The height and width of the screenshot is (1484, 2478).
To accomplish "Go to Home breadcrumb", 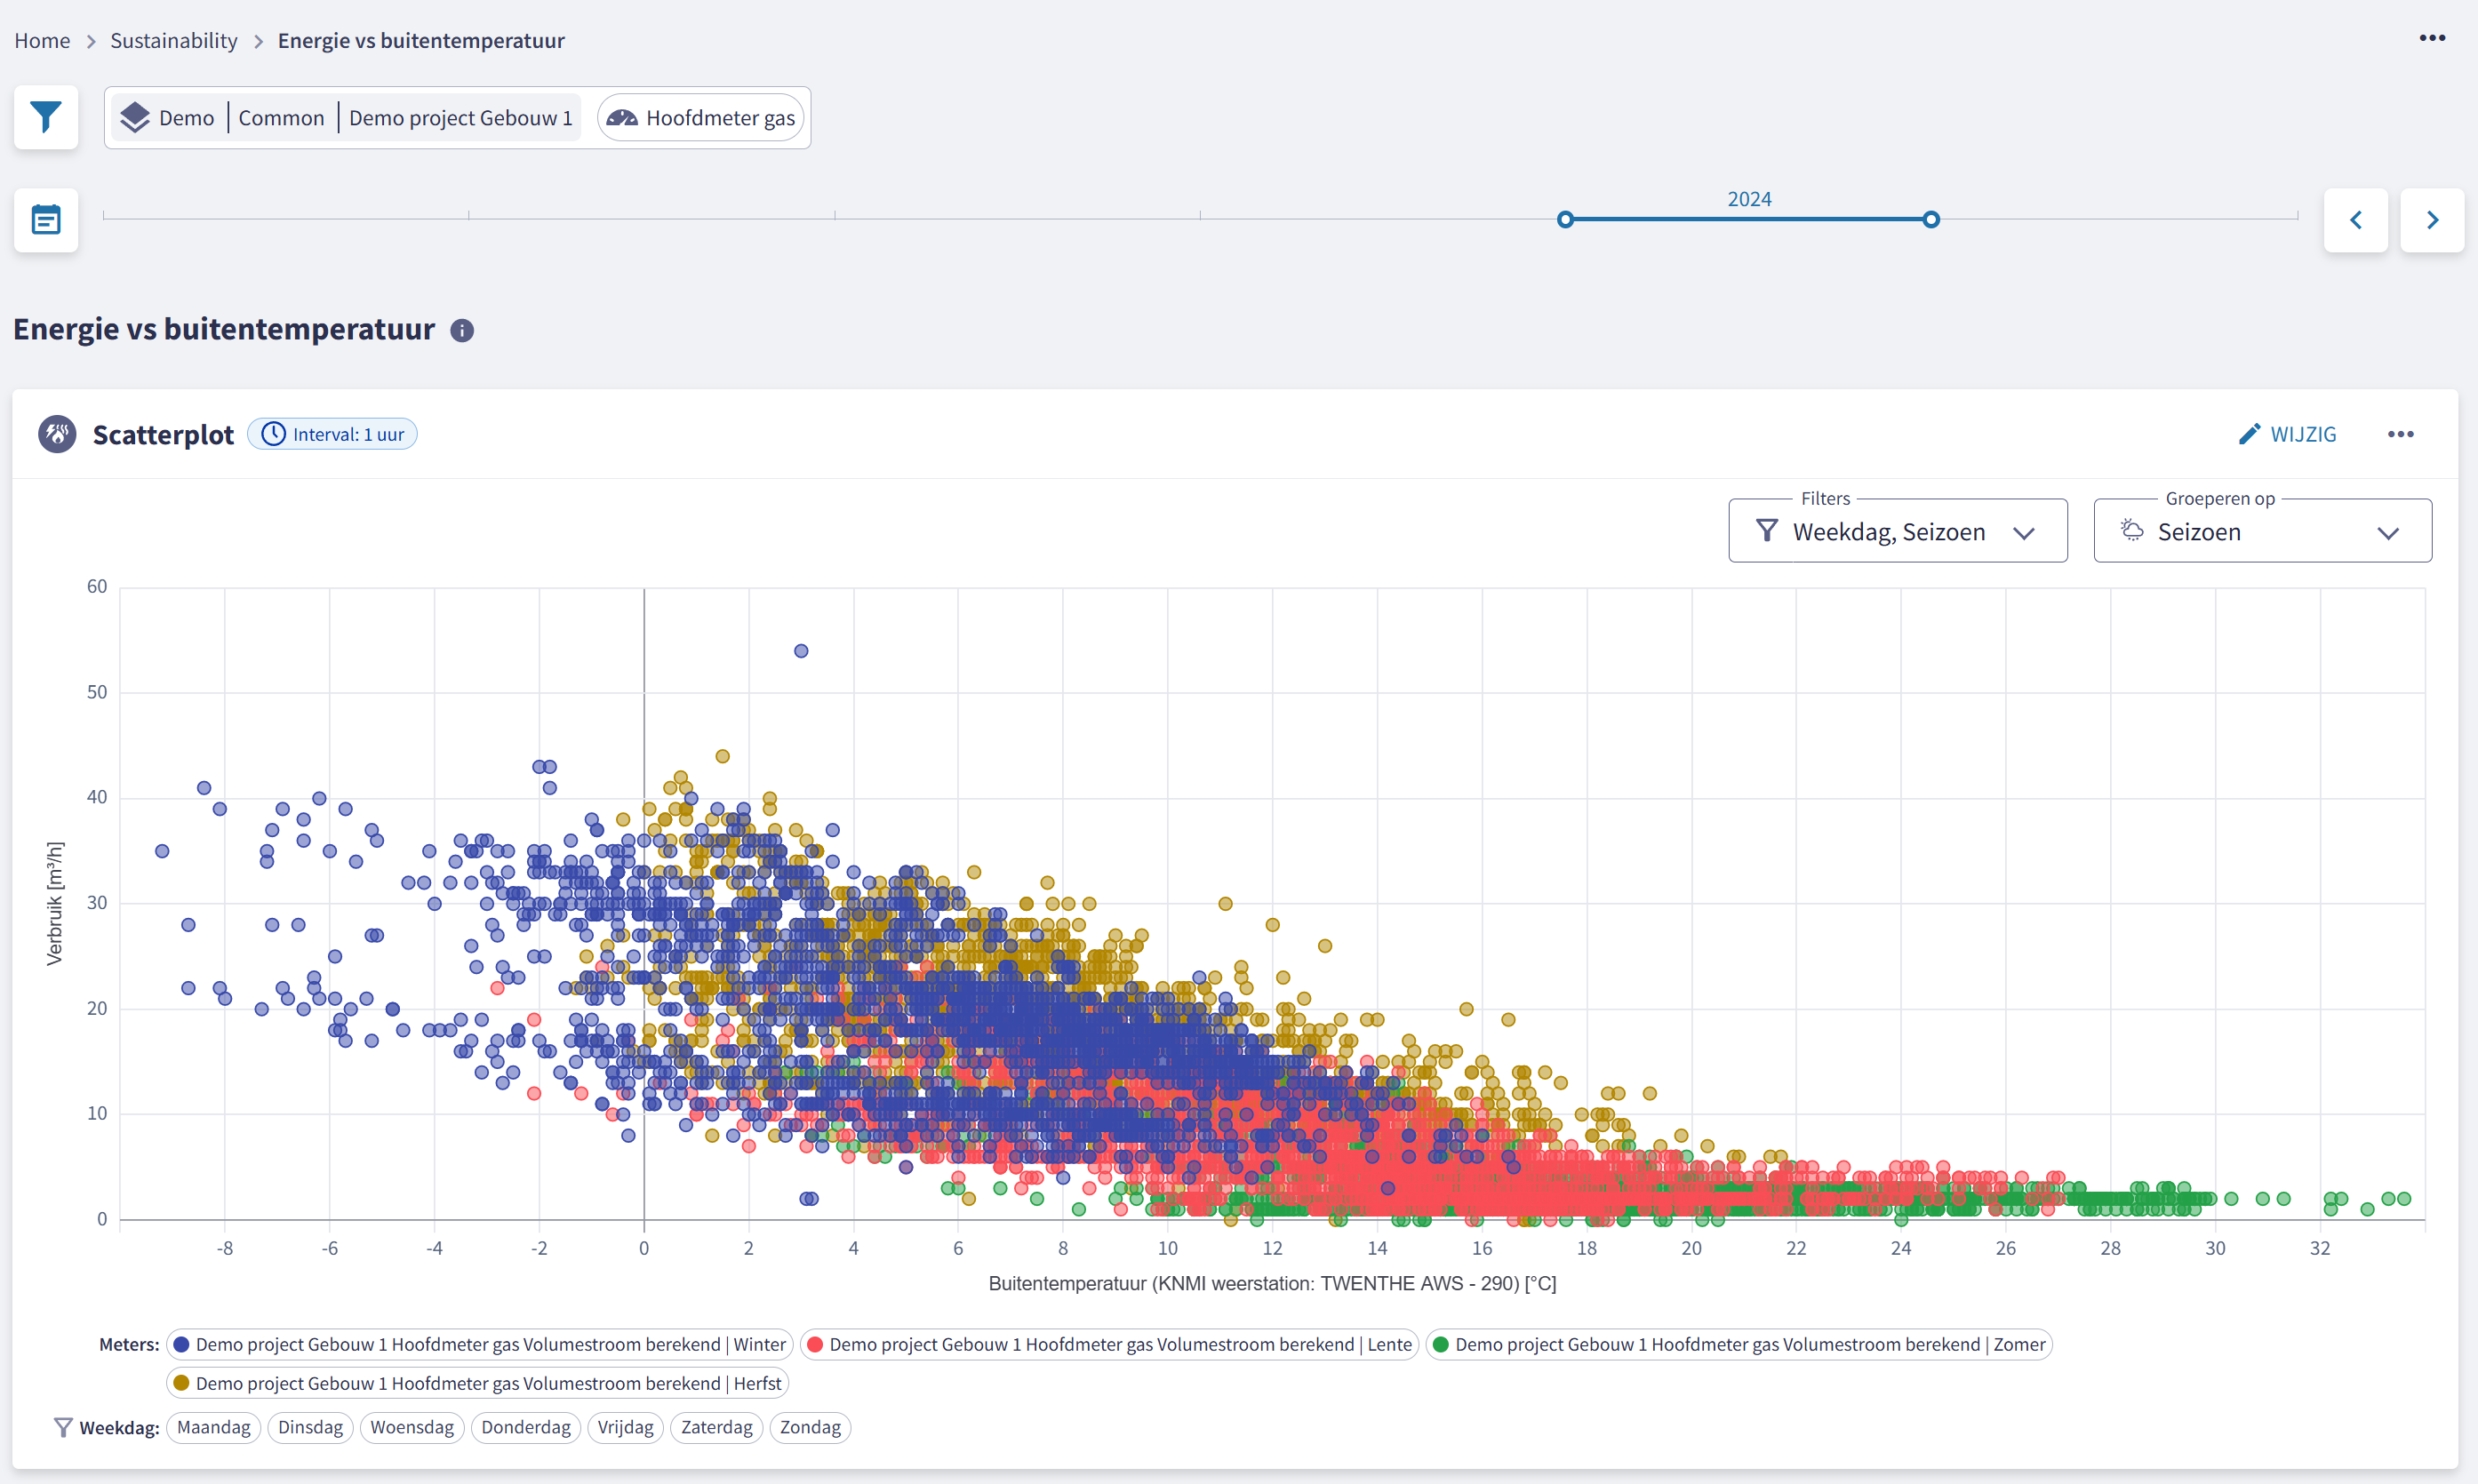I will point(42,40).
